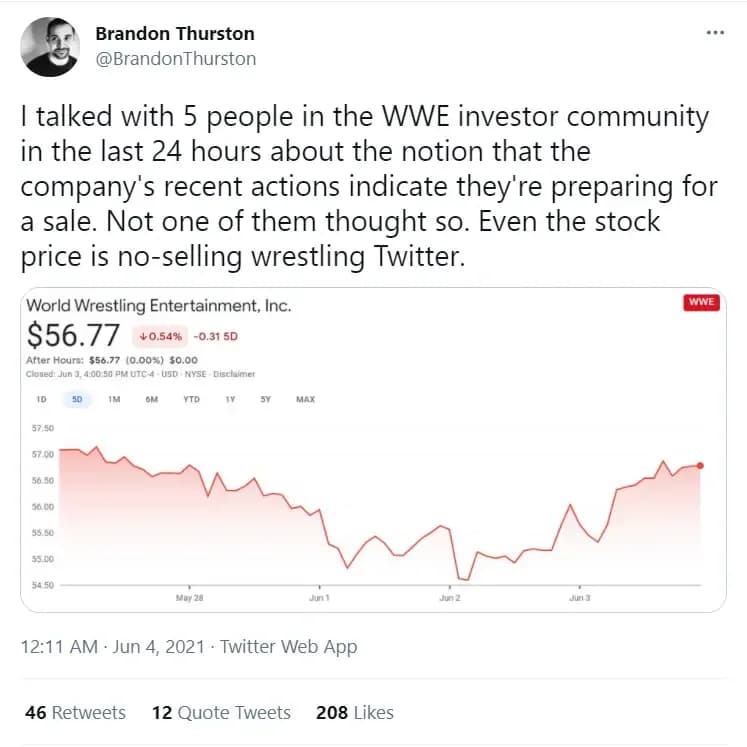
Task: Open the tweet timestamp link
Action: coord(115,647)
